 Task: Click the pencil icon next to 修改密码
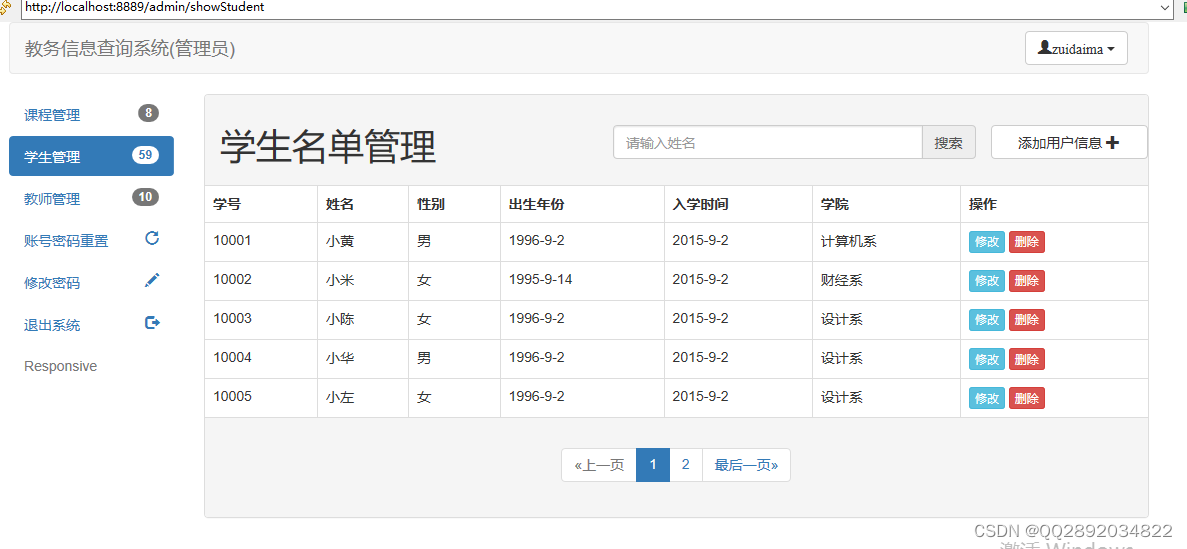point(152,281)
